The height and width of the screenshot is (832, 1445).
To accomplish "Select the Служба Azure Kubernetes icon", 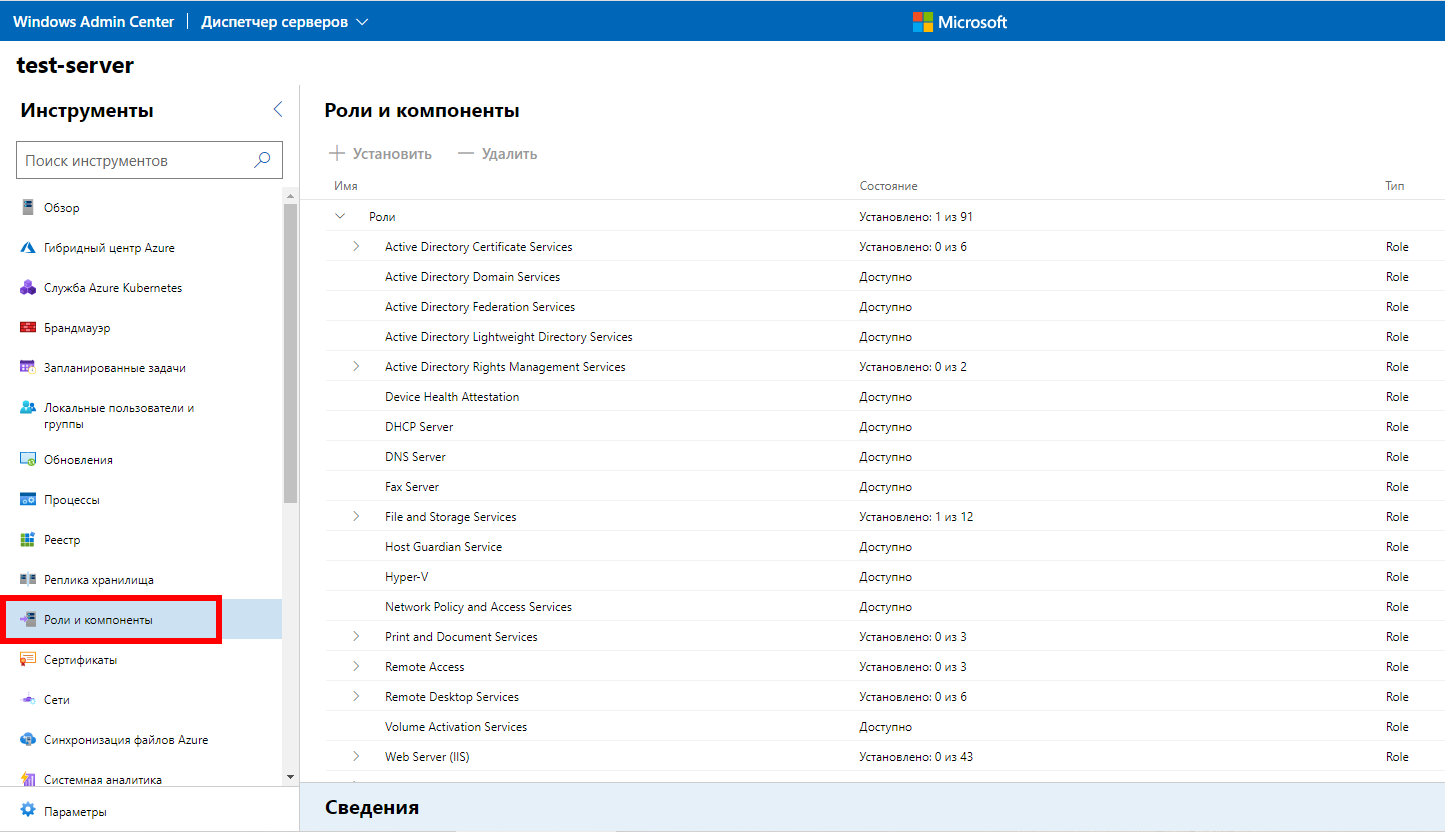I will pyautogui.click(x=28, y=288).
